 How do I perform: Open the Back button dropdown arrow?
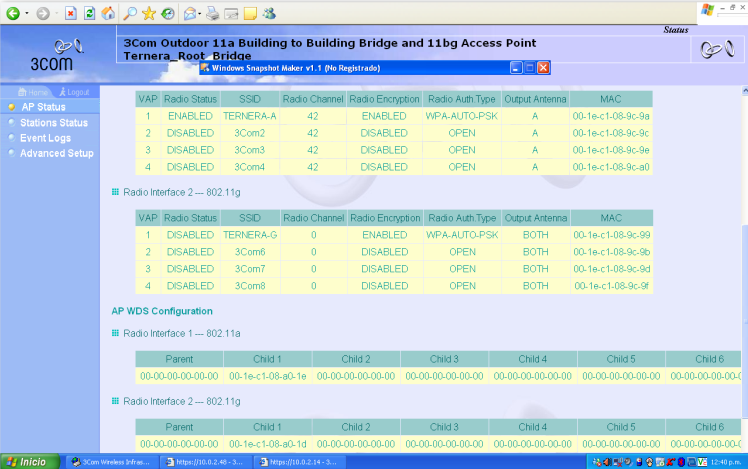pyautogui.click(x=28, y=14)
